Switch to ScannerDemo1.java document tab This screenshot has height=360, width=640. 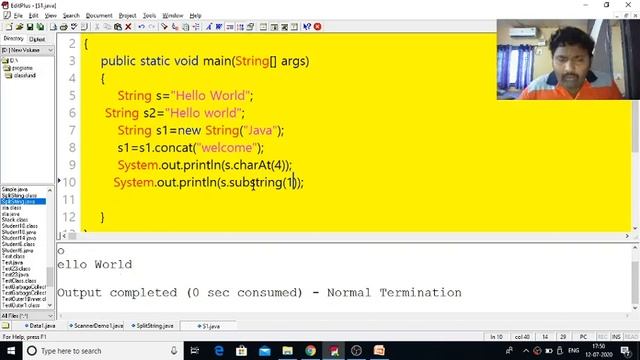[96, 326]
